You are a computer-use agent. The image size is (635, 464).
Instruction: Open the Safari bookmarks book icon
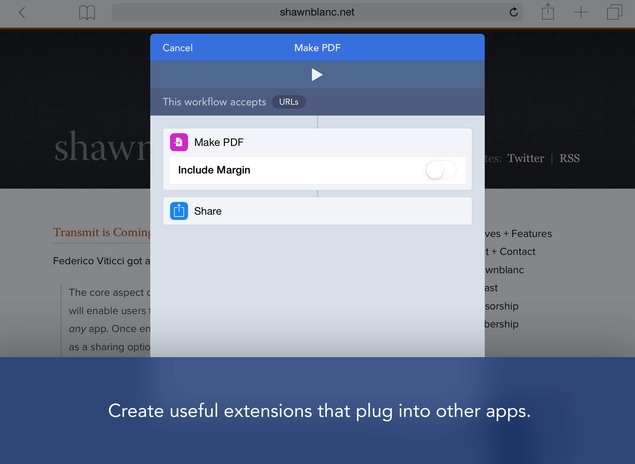pyautogui.click(x=87, y=13)
